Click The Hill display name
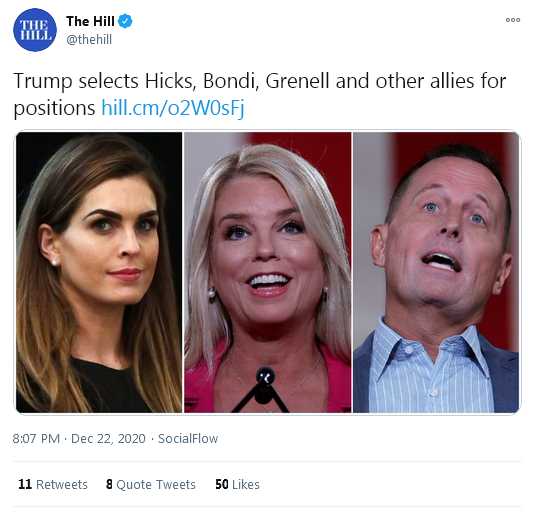Viewport: 535px width, 514px height. [90, 21]
